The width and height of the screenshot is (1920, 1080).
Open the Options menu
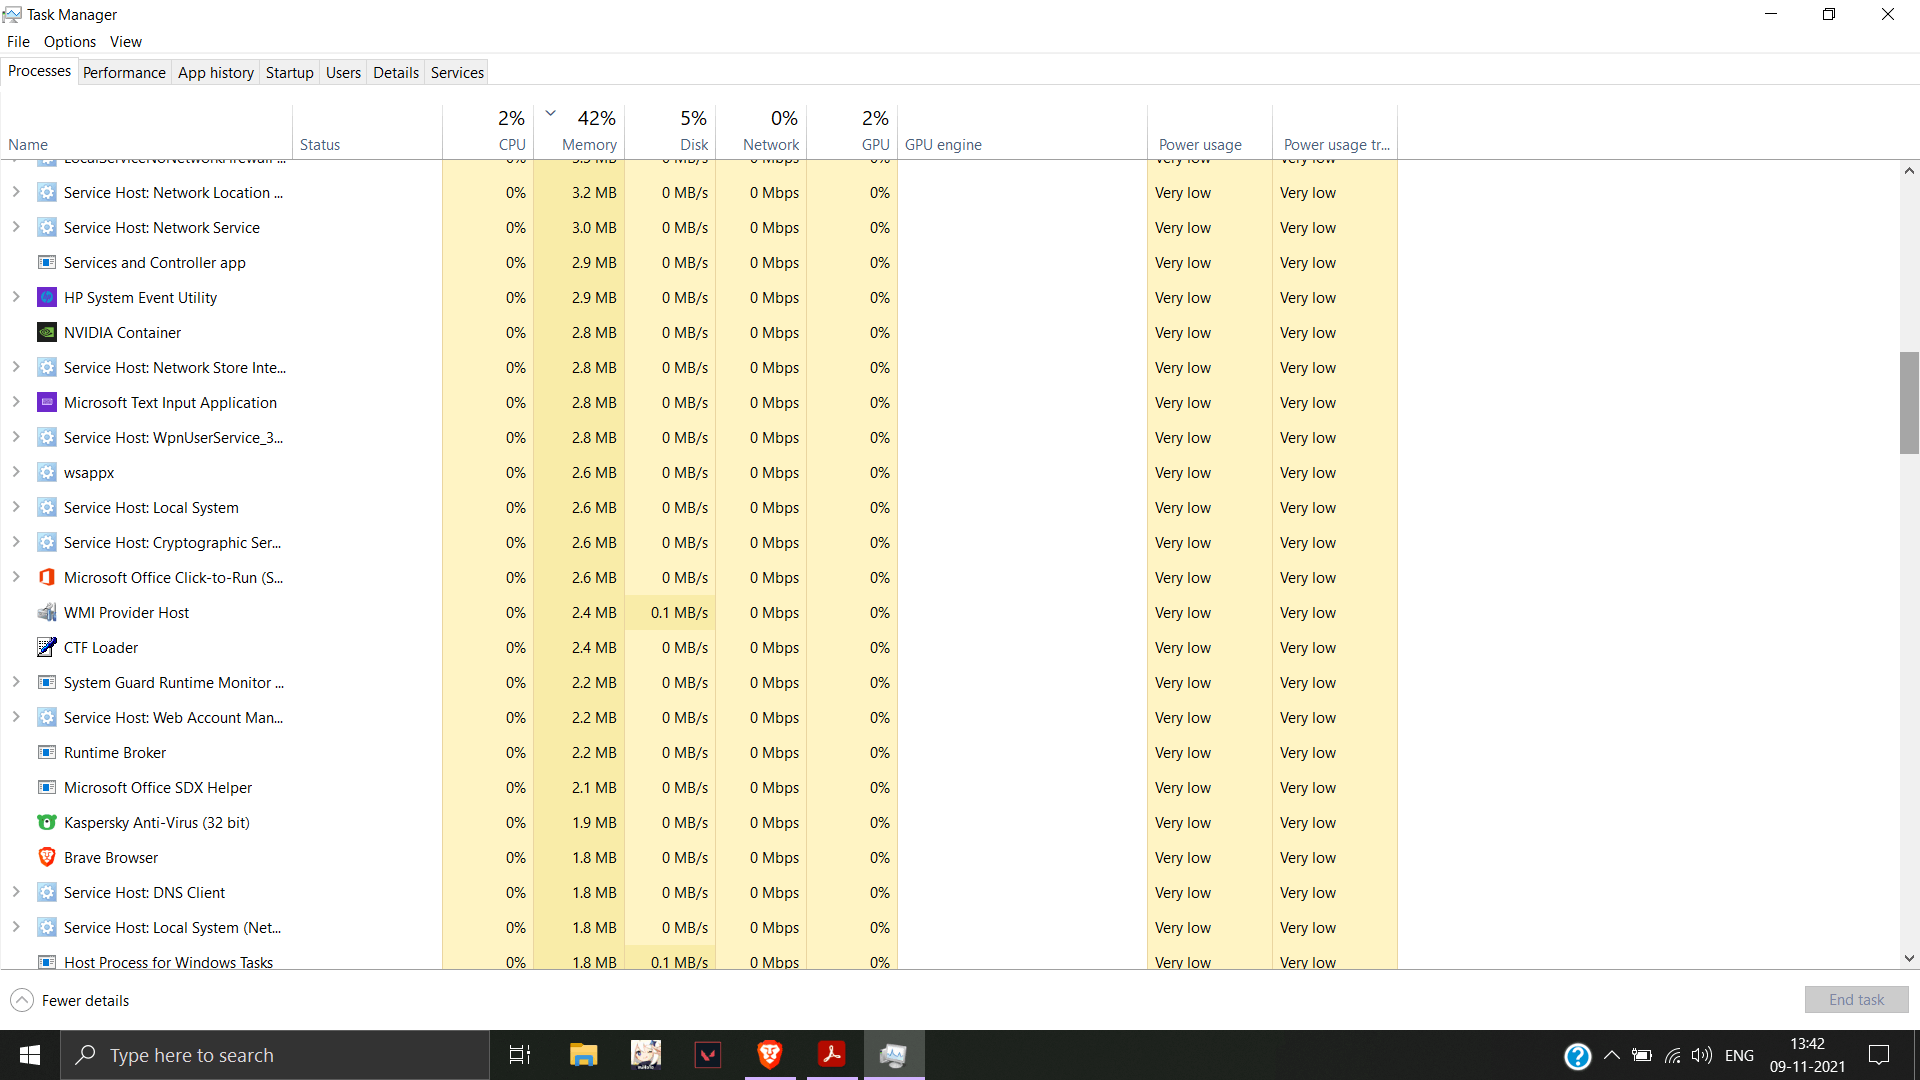[69, 41]
